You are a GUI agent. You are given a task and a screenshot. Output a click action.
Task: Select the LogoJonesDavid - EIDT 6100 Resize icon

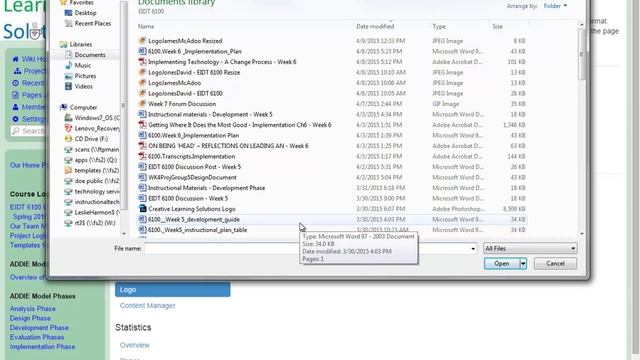coord(142,72)
